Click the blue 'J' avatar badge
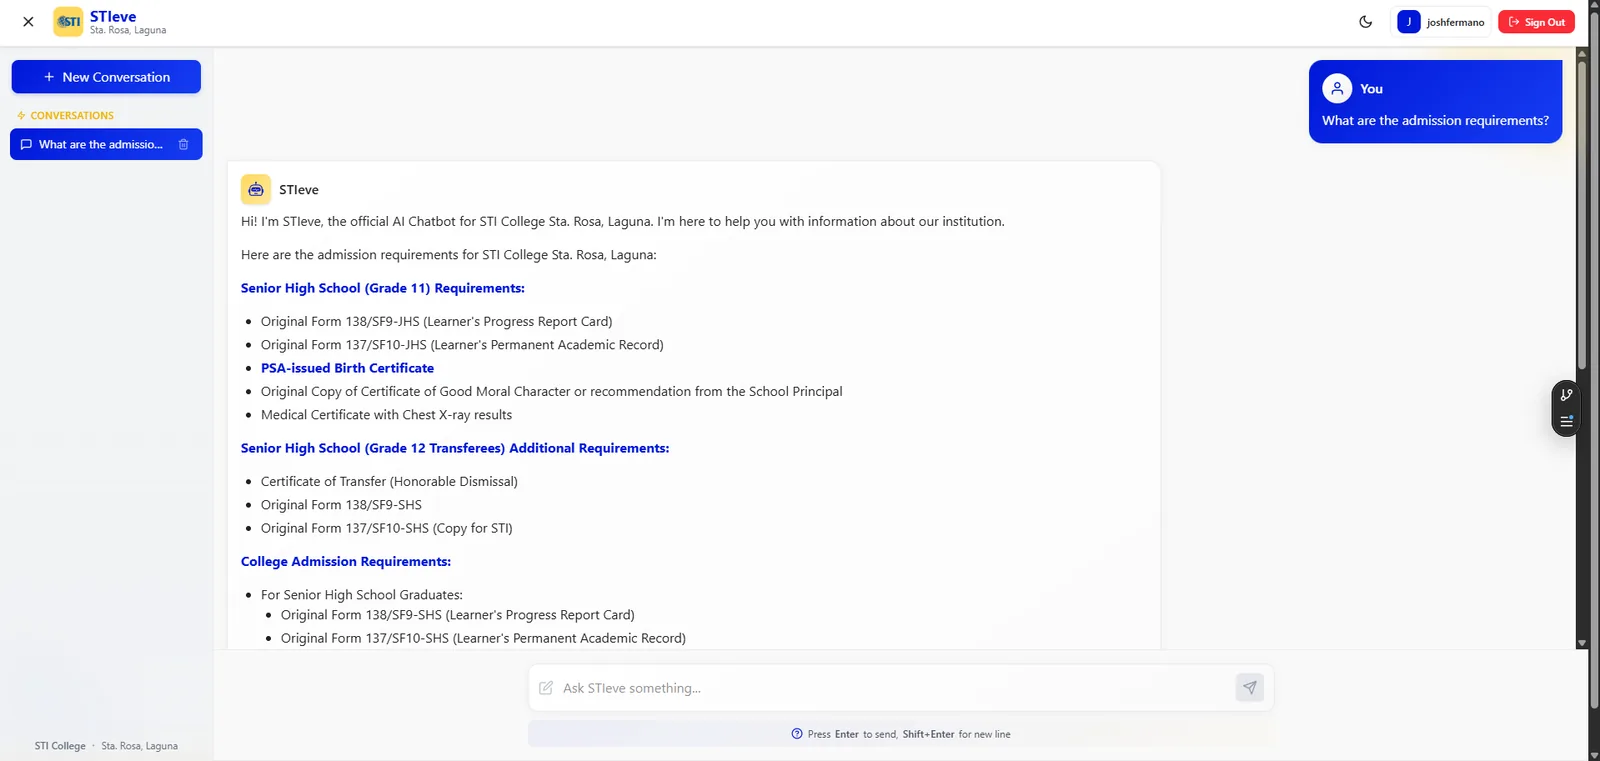Image resolution: width=1600 pixels, height=761 pixels. (1409, 22)
